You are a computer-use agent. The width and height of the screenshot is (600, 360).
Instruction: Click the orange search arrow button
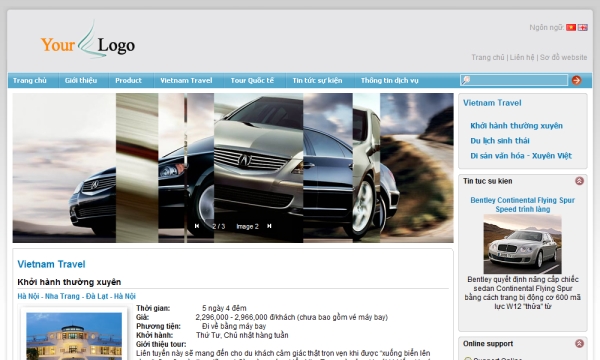pos(576,80)
